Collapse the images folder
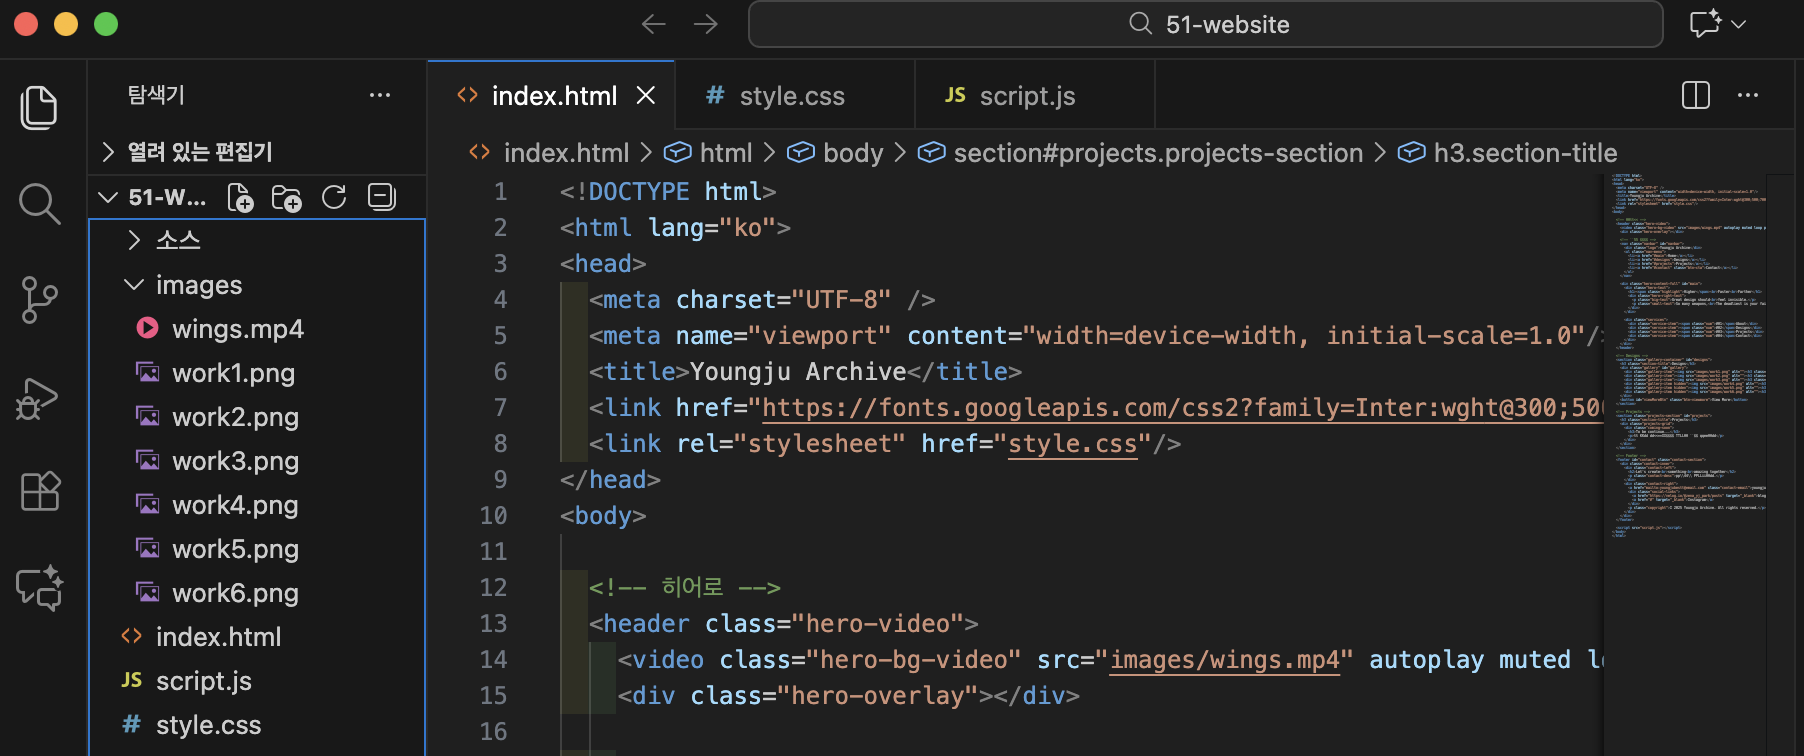The image size is (1804, 756). [x=258, y=285]
